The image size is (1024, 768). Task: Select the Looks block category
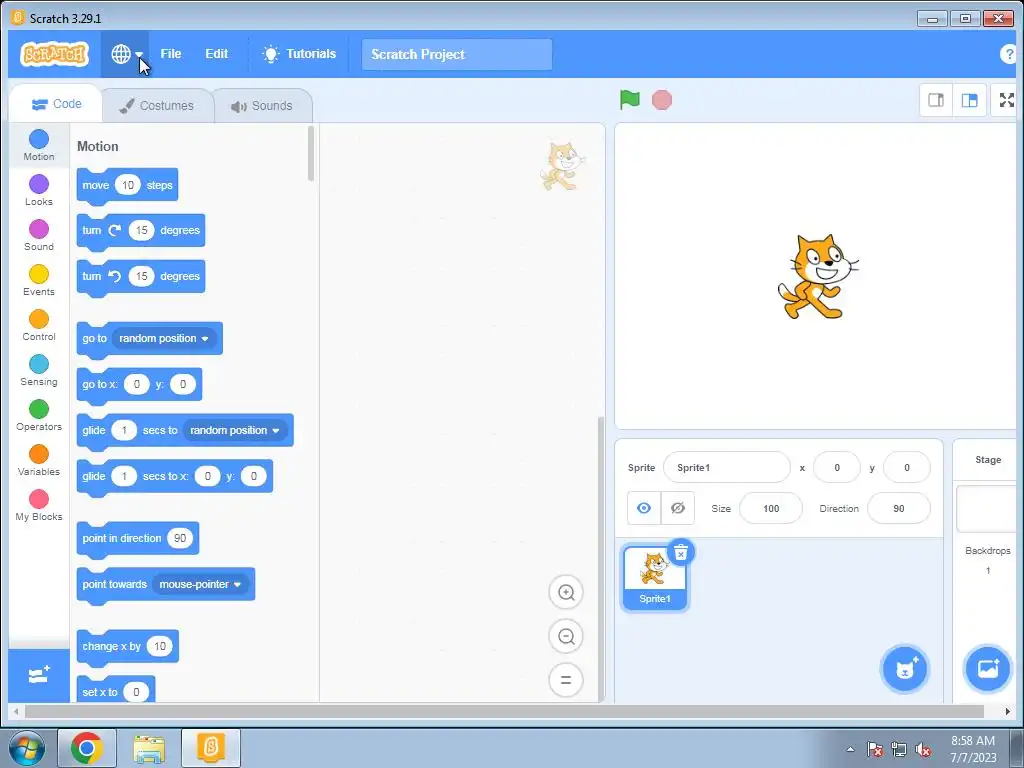pyautogui.click(x=39, y=190)
